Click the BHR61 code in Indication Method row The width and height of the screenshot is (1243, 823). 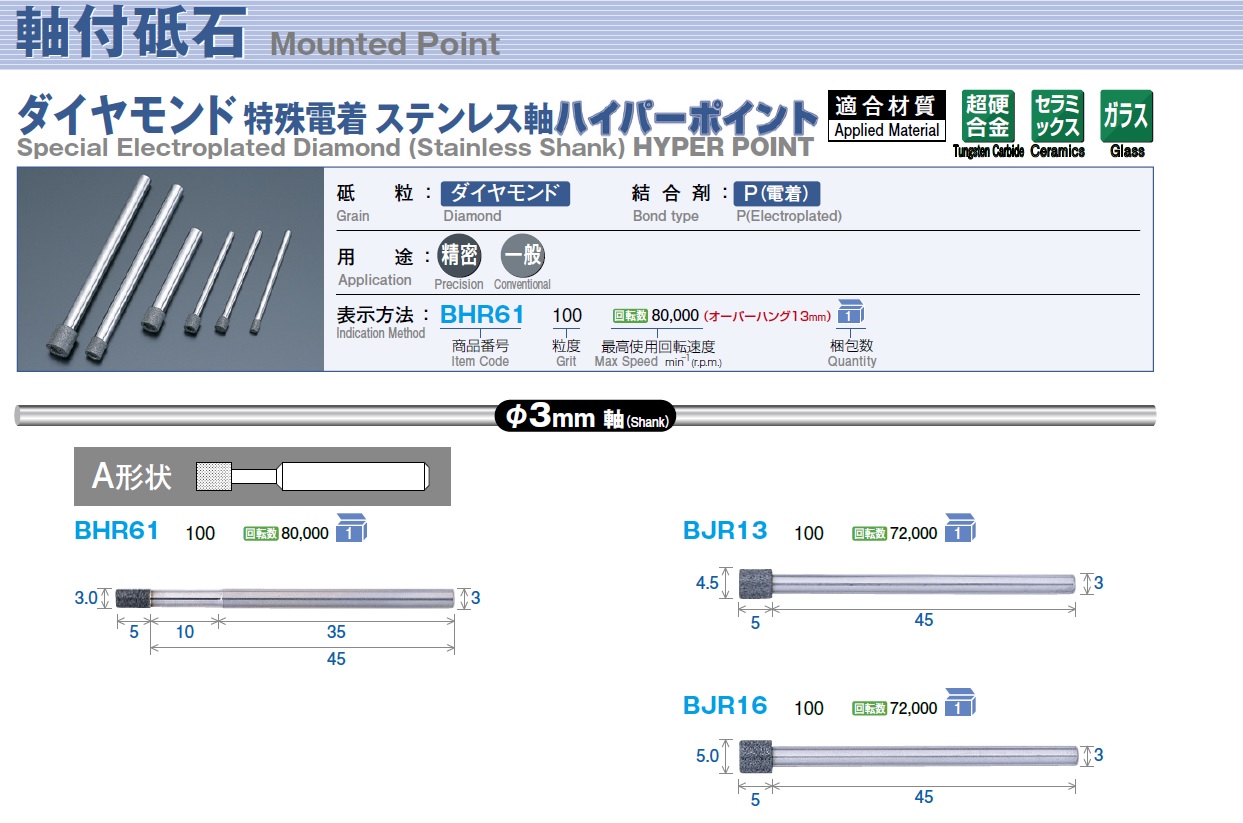point(482,315)
